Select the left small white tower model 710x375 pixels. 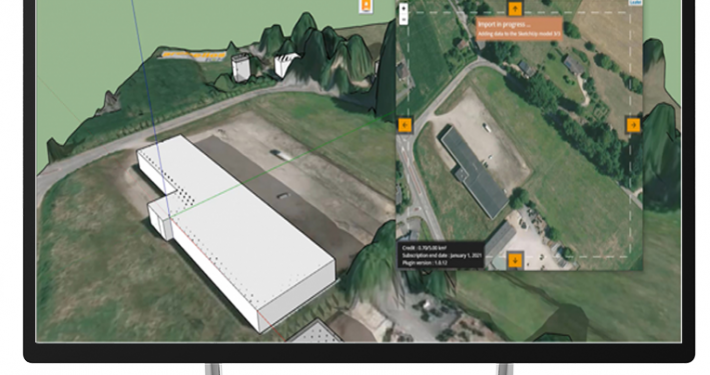[241, 67]
